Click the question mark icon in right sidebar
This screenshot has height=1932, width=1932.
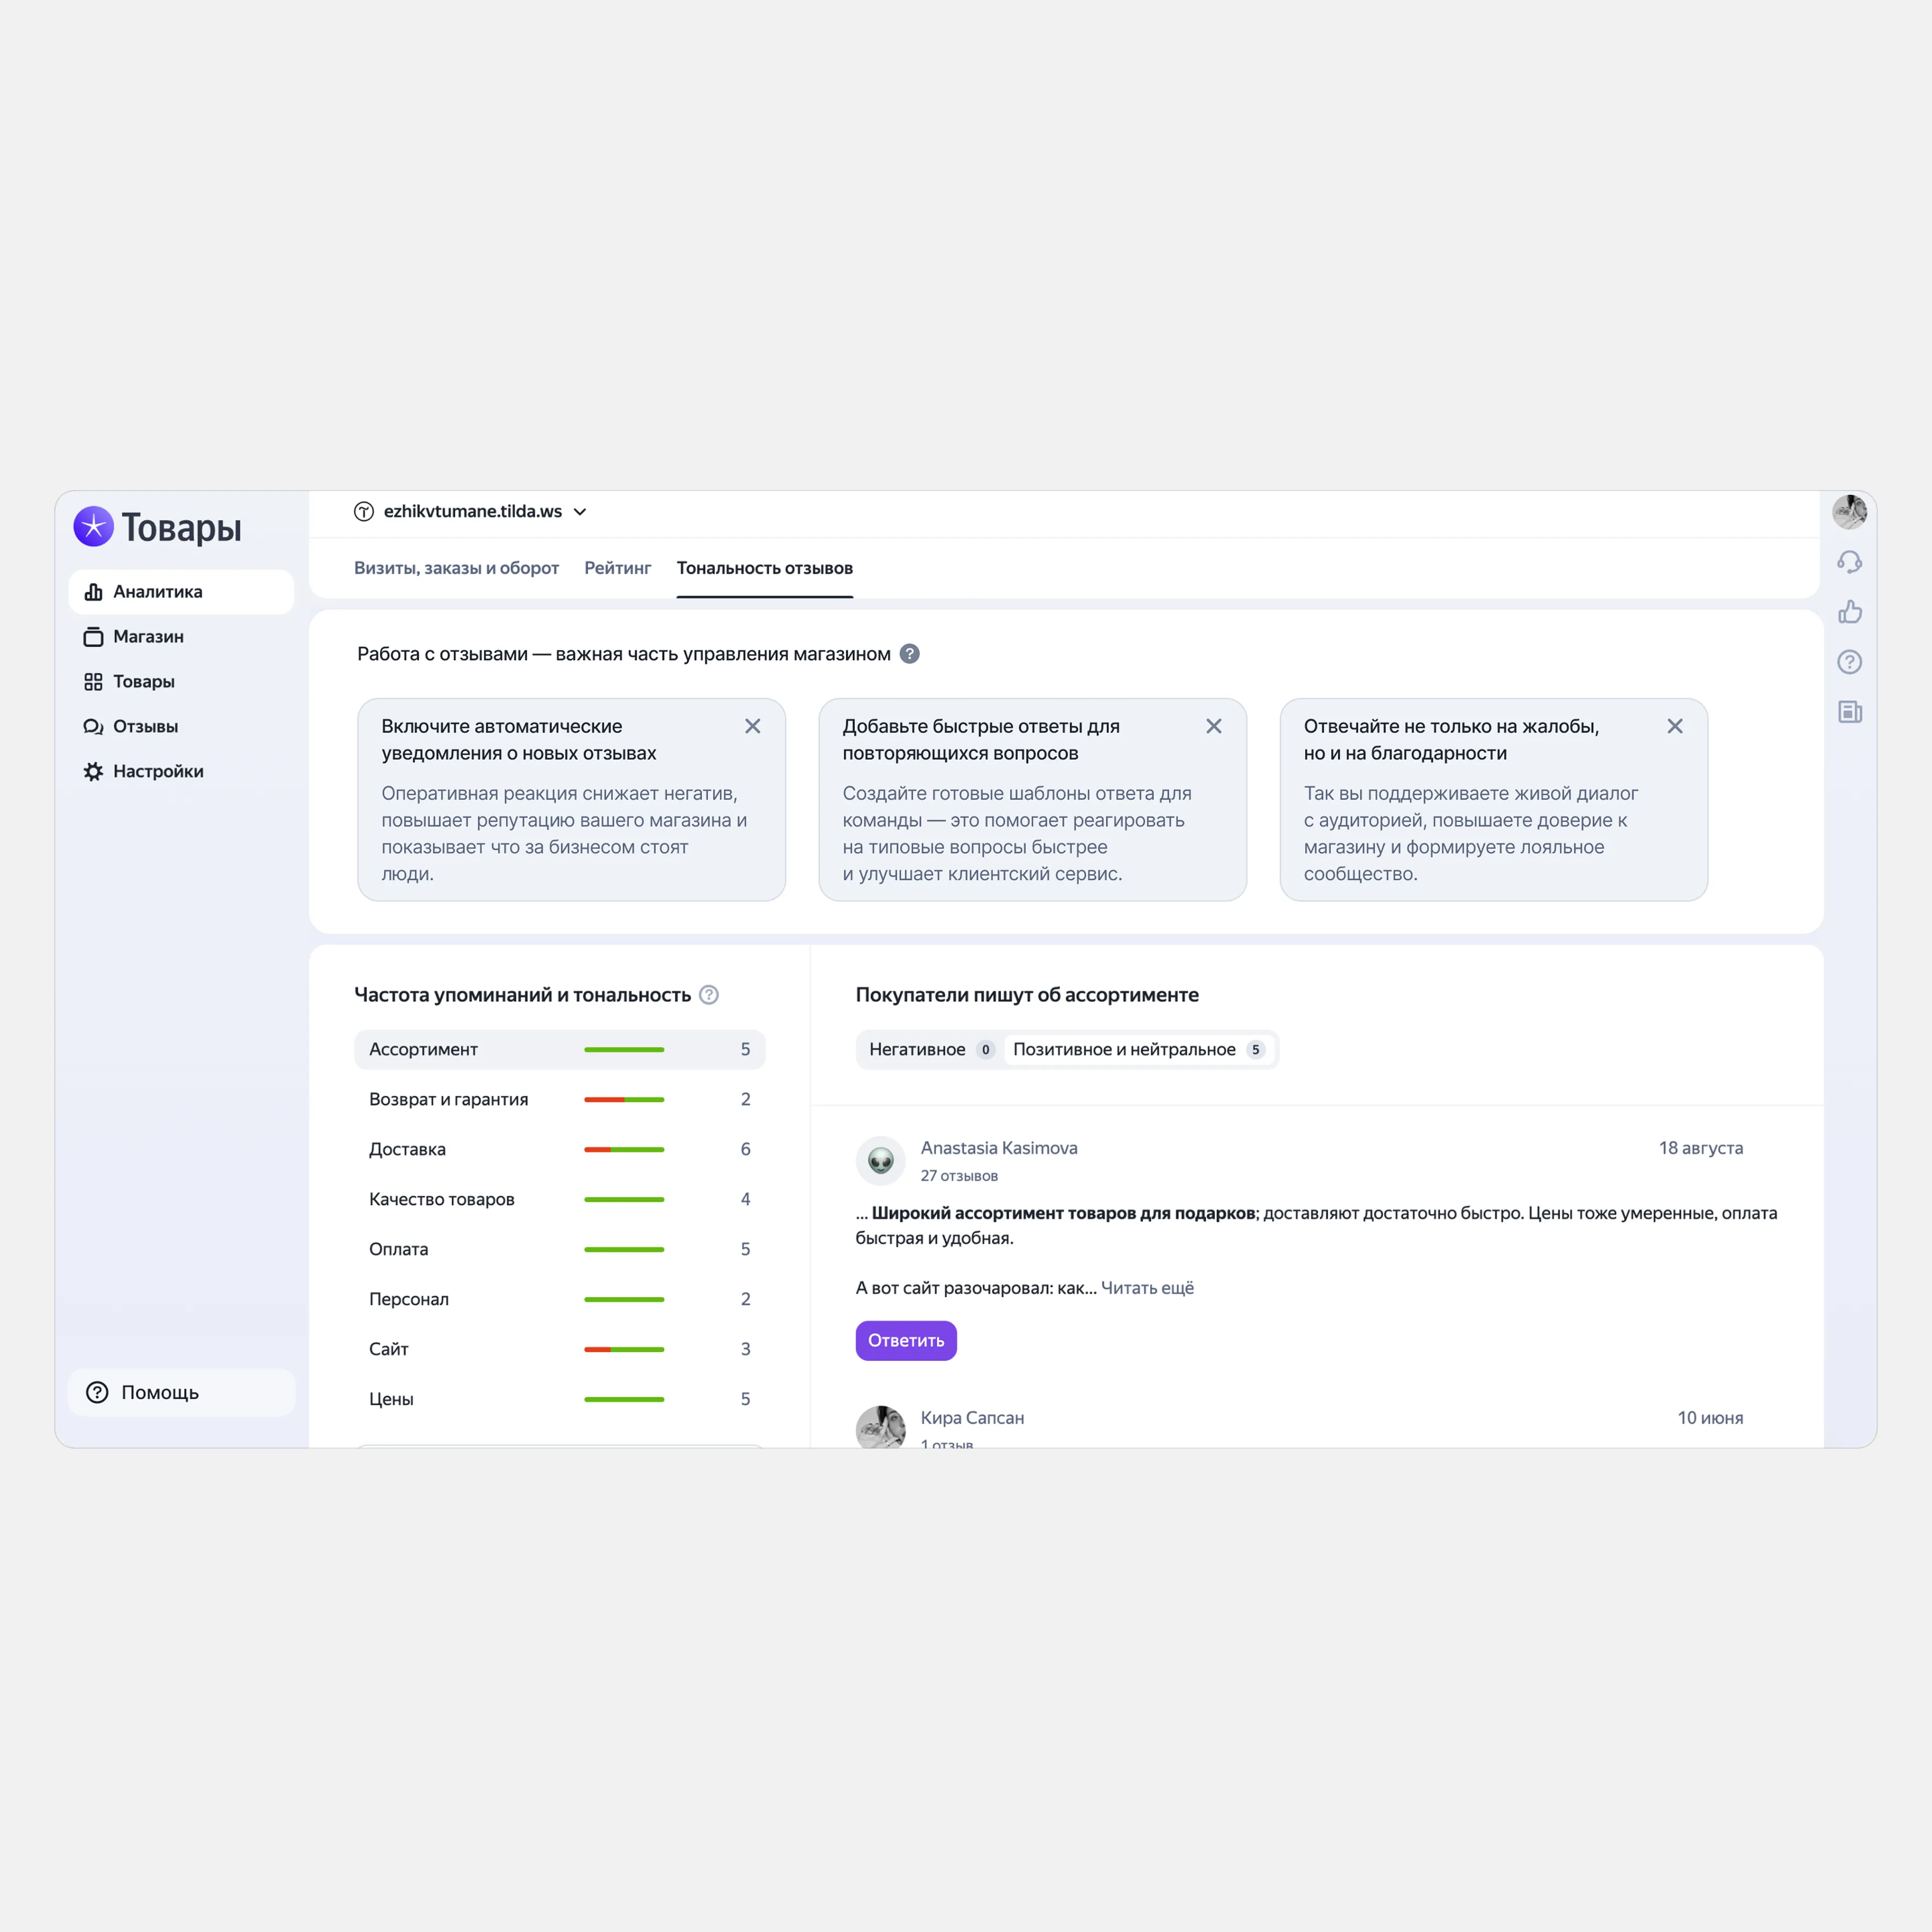pyautogui.click(x=1849, y=662)
